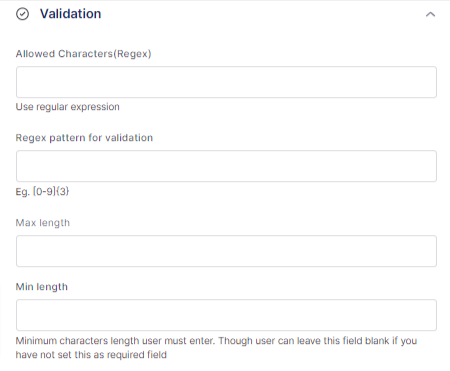This screenshot has width=450, height=371.
Task: Click the Regex pattern for validation label
Action: (x=84, y=138)
